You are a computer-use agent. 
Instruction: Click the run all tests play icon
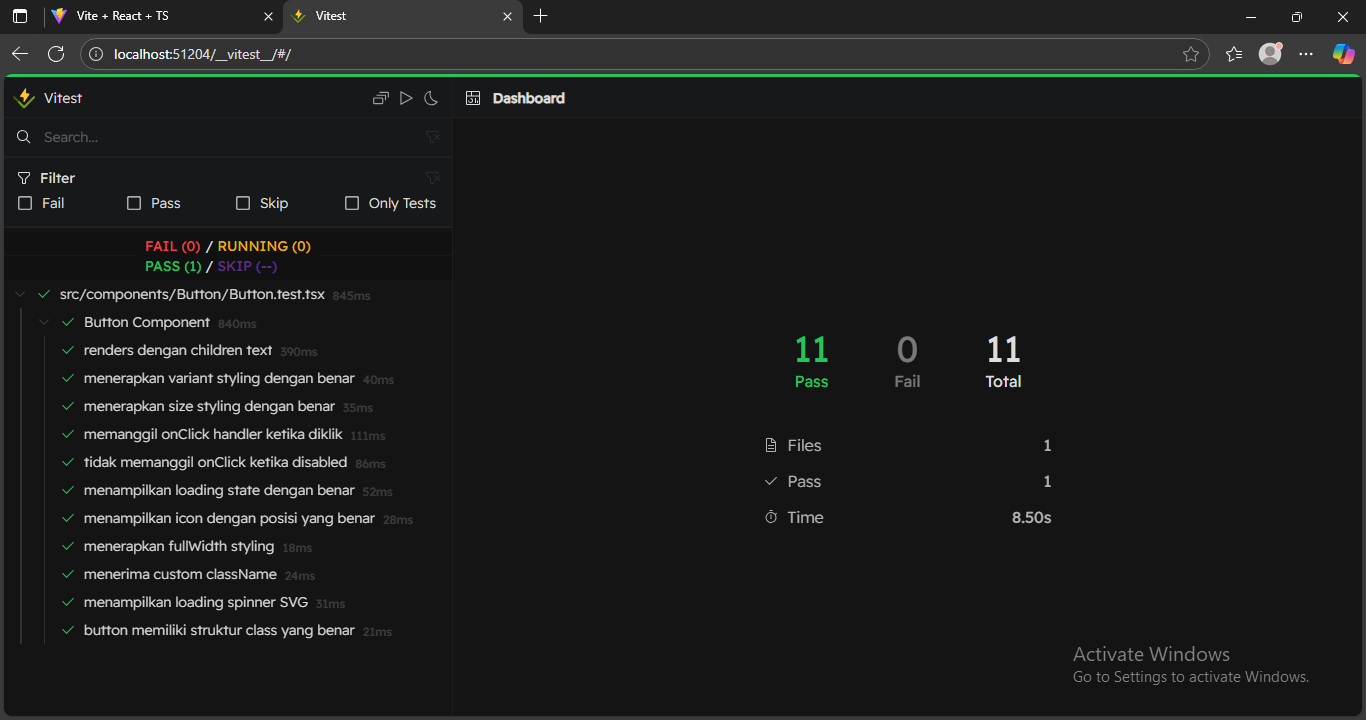pos(406,98)
